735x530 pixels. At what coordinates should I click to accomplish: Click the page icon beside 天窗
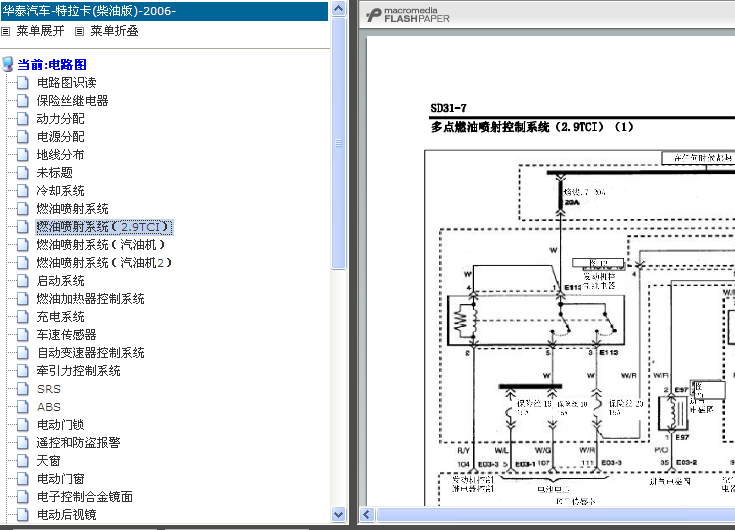pos(23,461)
